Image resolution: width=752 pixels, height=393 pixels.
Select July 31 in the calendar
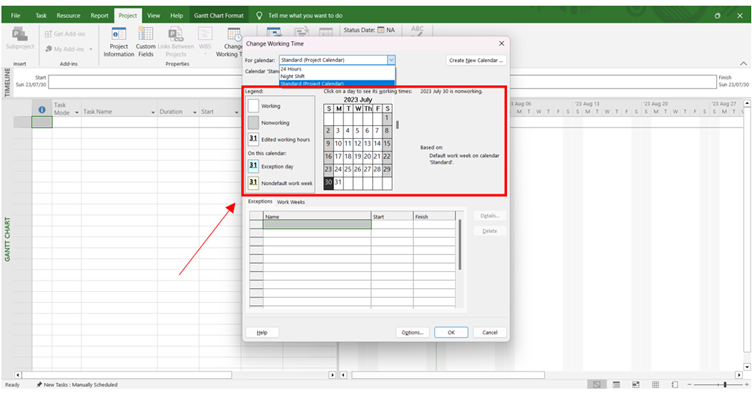tap(338, 182)
